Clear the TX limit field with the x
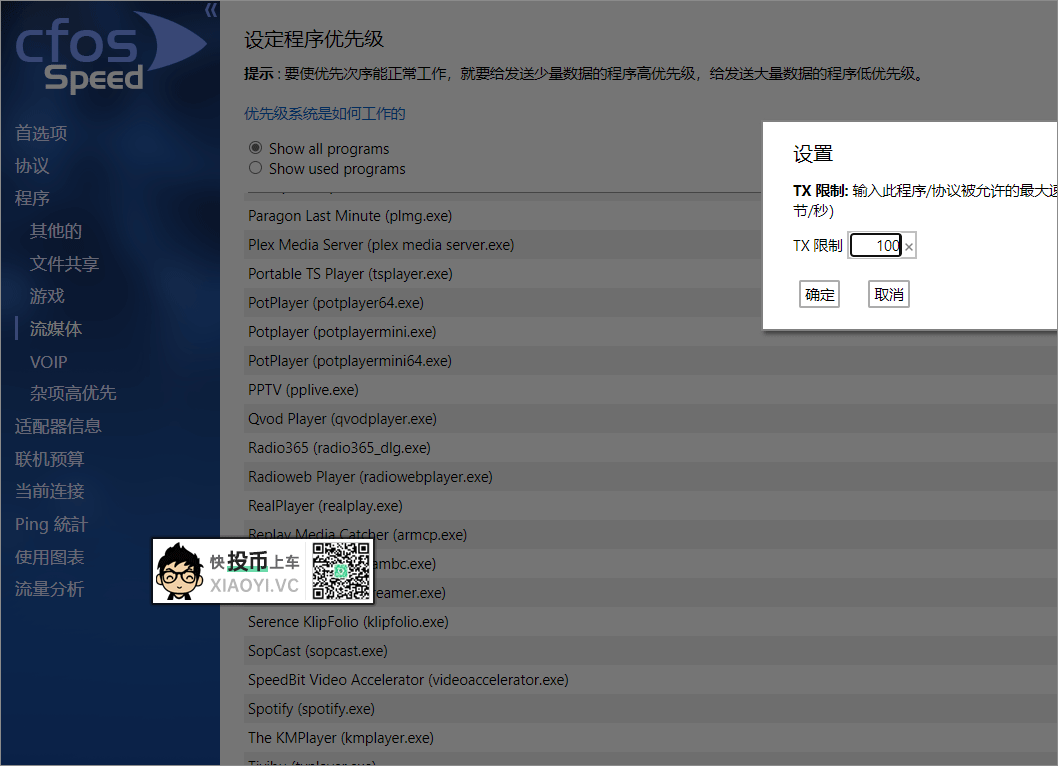This screenshot has width=1058, height=766. [909, 246]
